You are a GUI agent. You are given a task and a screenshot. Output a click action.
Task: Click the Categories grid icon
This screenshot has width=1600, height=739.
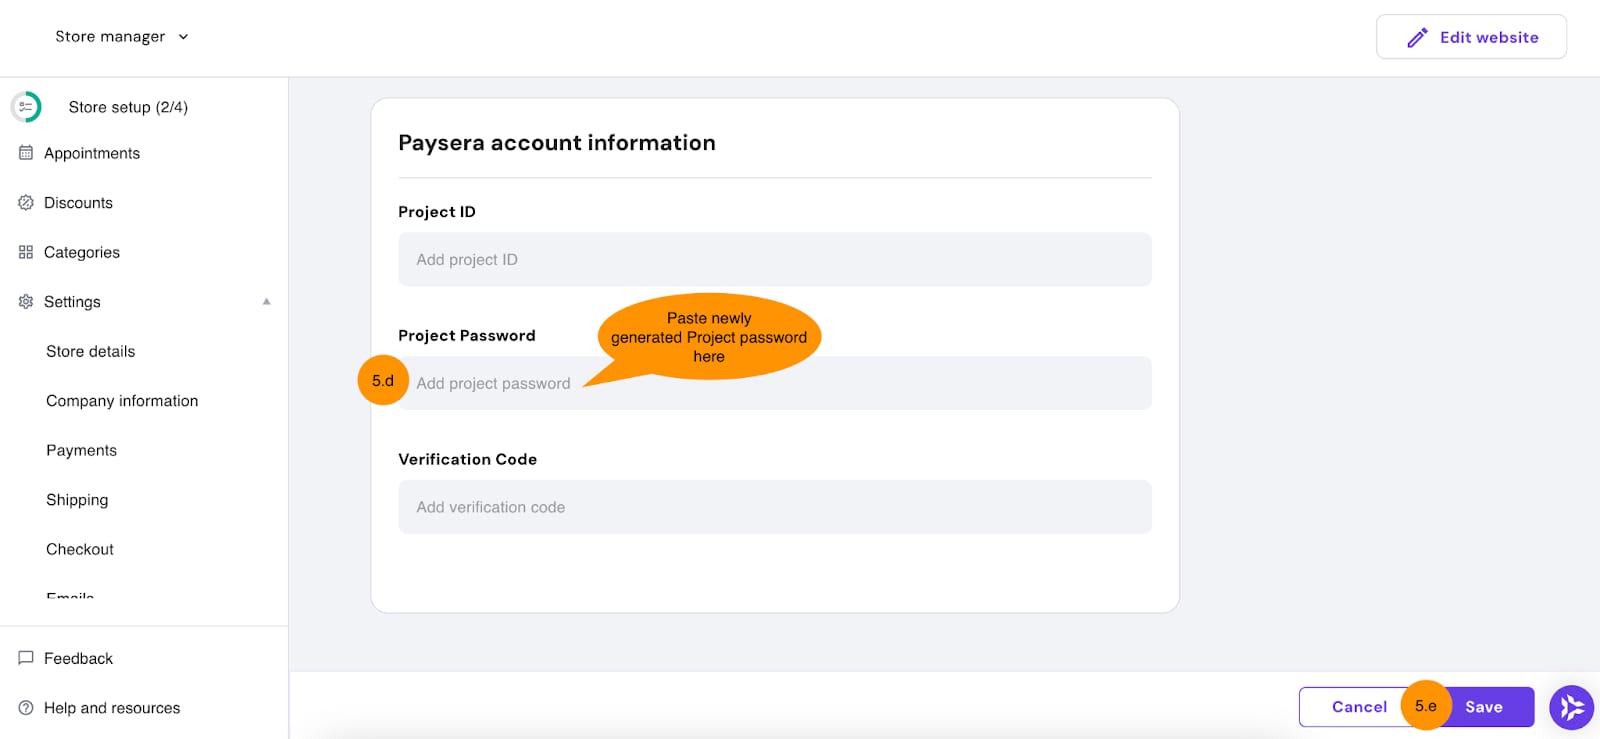[x=26, y=252]
